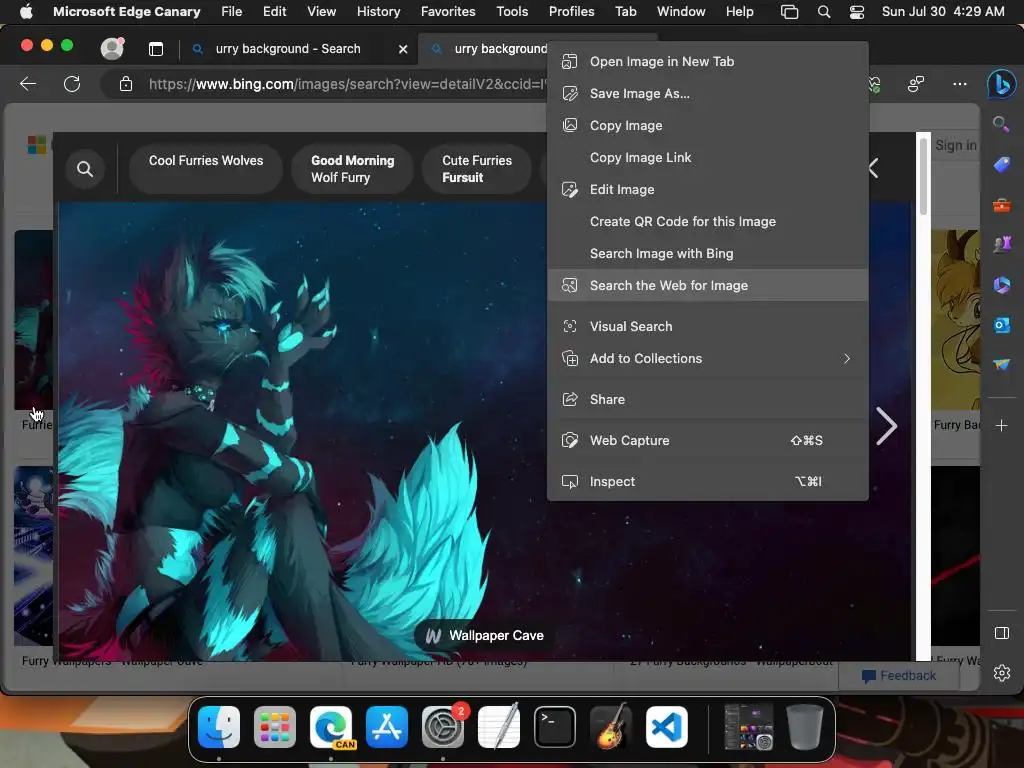Screen dimensions: 1024x768
Task: Click Open Image in New Tab
Action: (707, 61)
